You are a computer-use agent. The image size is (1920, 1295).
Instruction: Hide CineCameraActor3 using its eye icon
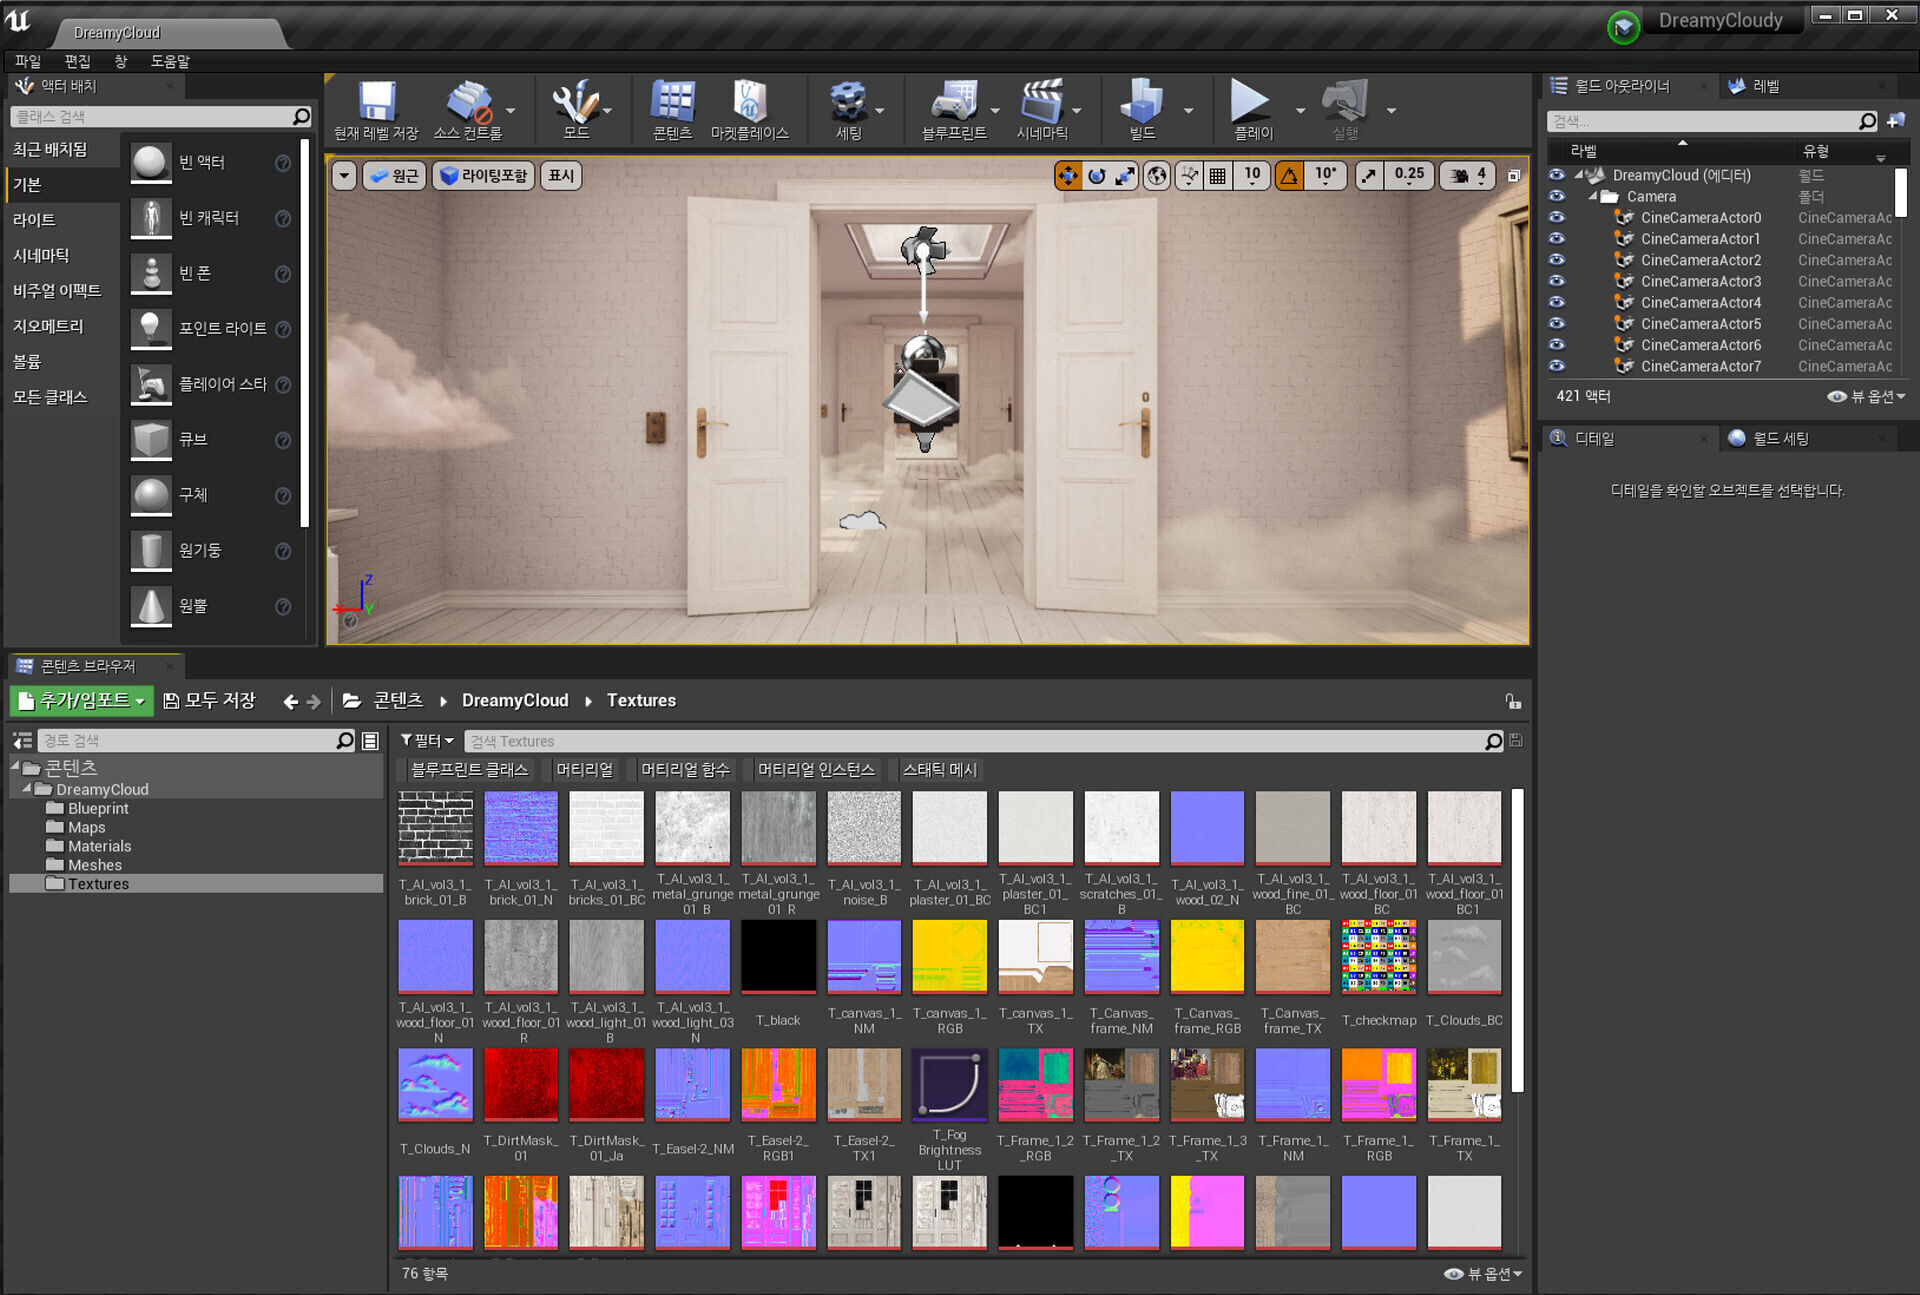pyautogui.click(x=1556, y=281)
